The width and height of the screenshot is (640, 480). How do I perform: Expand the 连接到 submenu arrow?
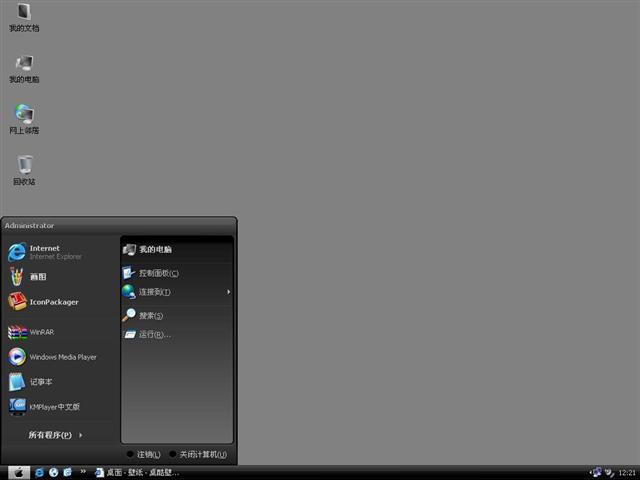pos(229,292)
